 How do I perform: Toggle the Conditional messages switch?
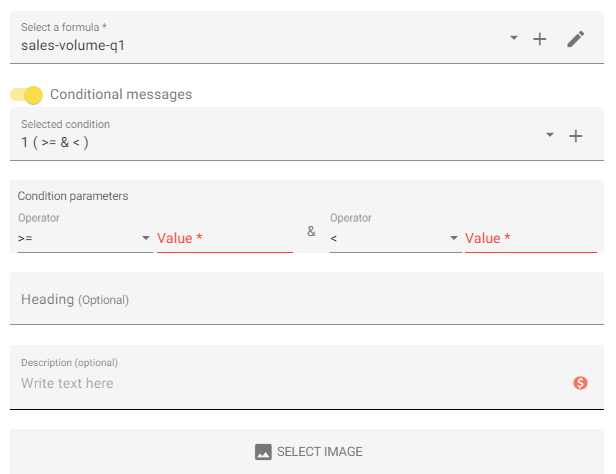click(26, 95)
